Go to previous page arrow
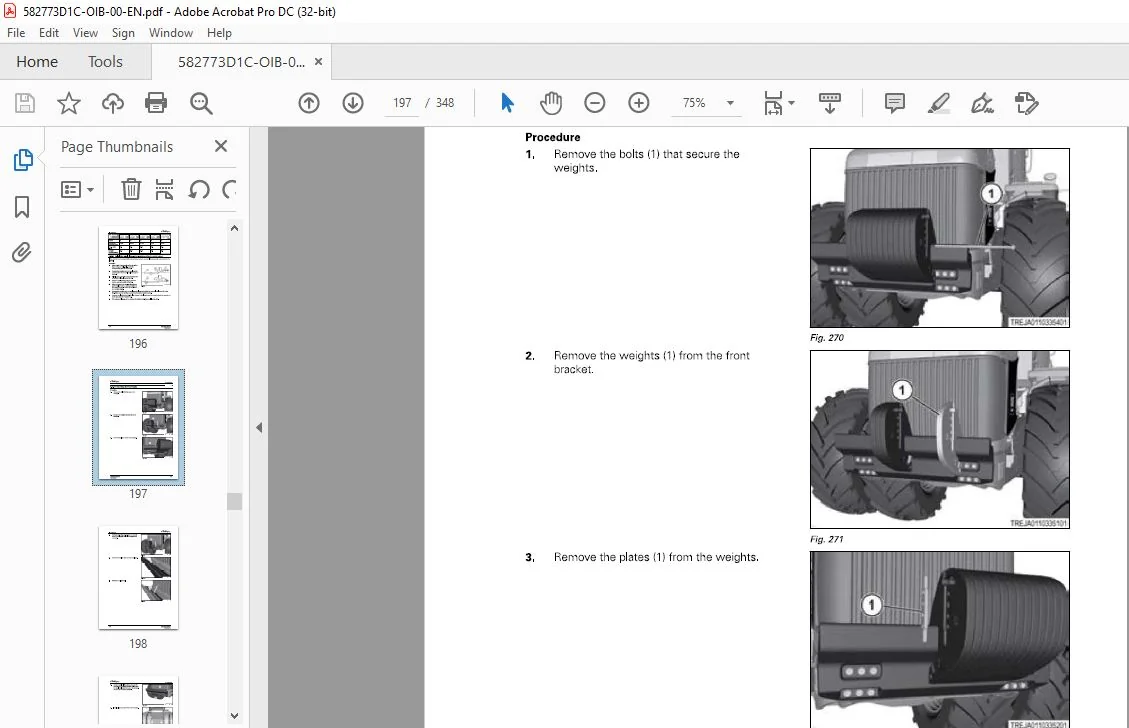 pyautogui.click(x=309, y=103)
